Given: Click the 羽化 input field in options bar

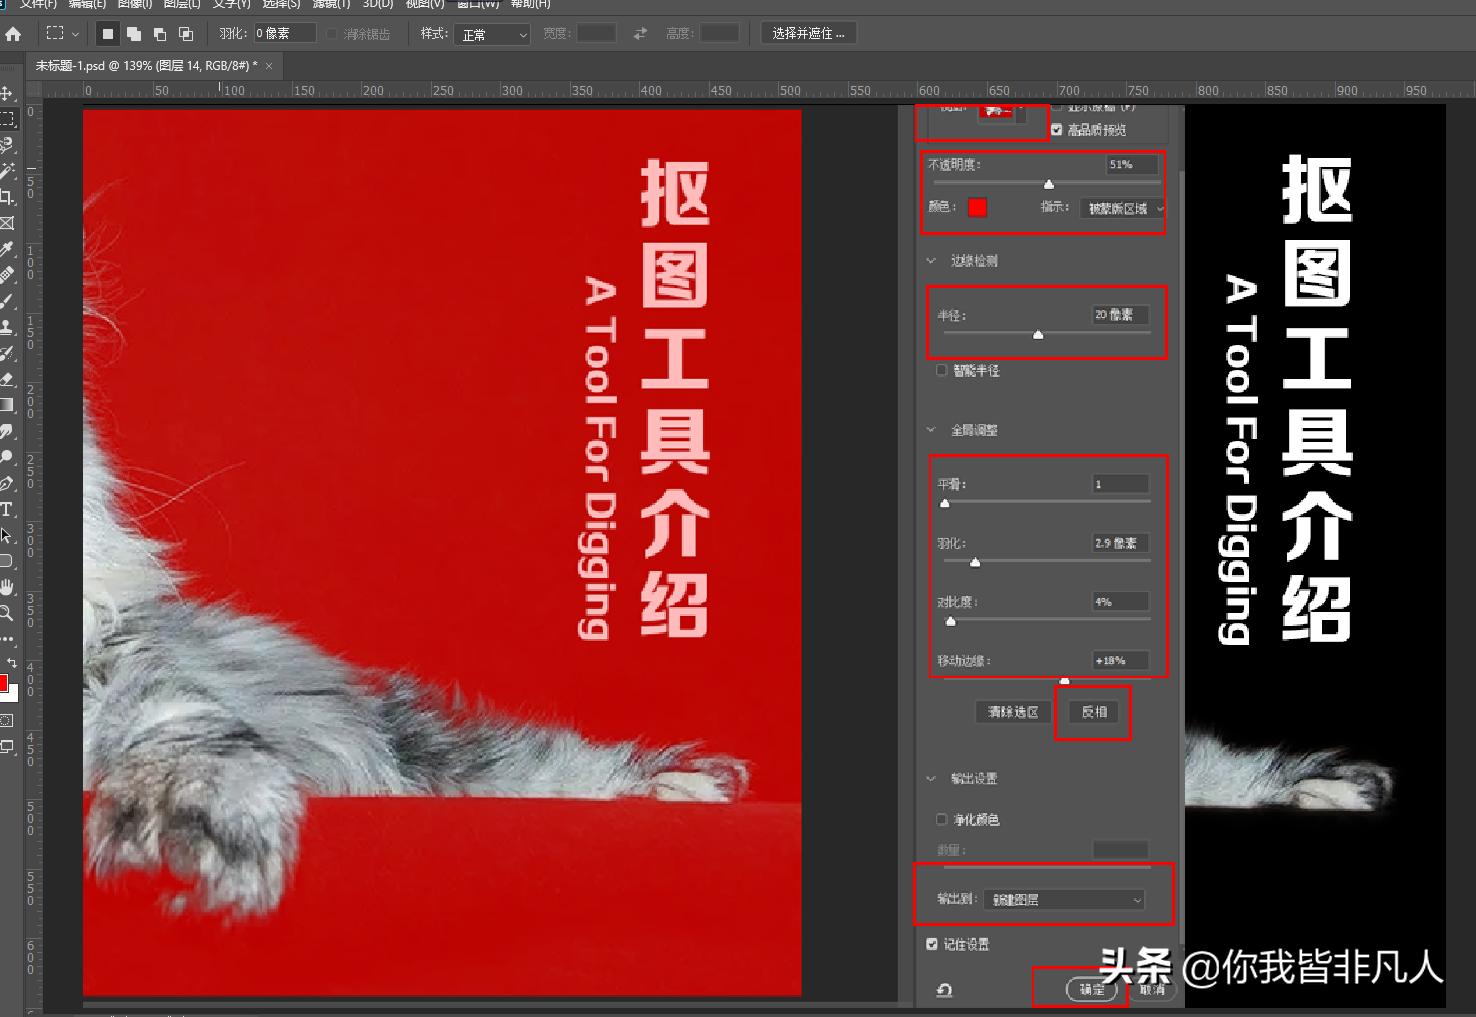Looking at the screenshot, I should click(x=283, y=32).
